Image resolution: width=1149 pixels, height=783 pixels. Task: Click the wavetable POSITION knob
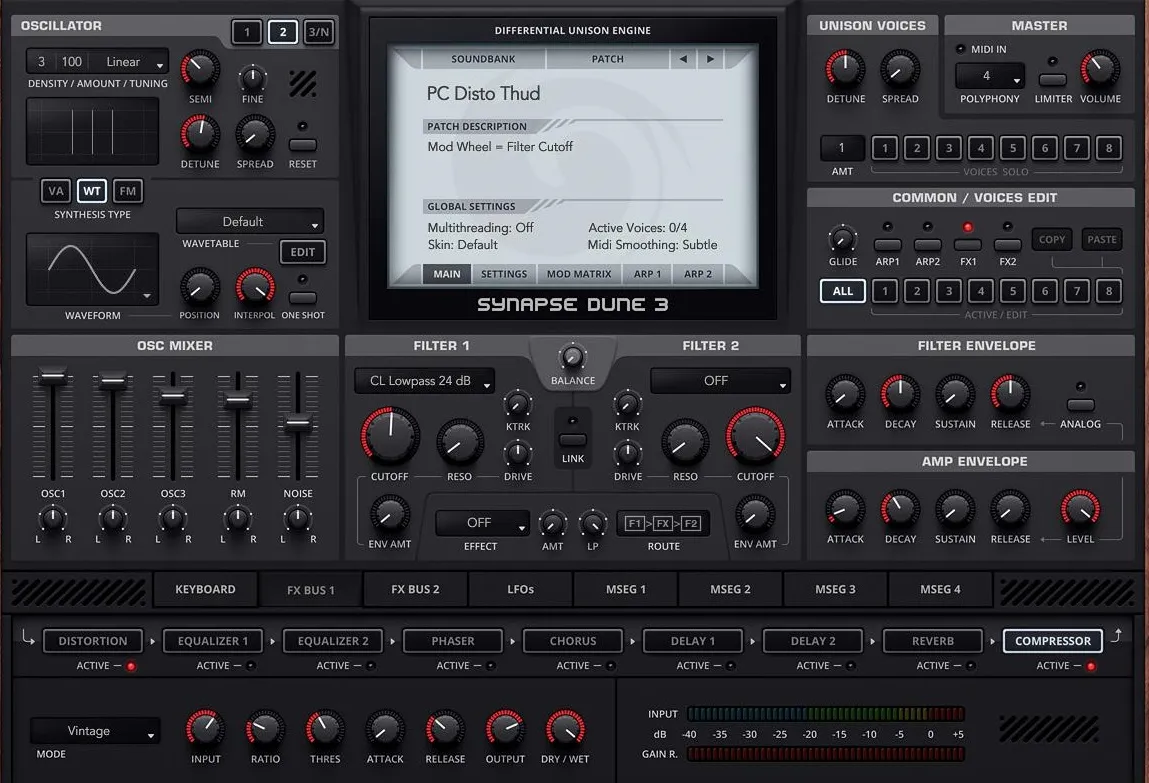pyautogui.click(x=199, y=288)
